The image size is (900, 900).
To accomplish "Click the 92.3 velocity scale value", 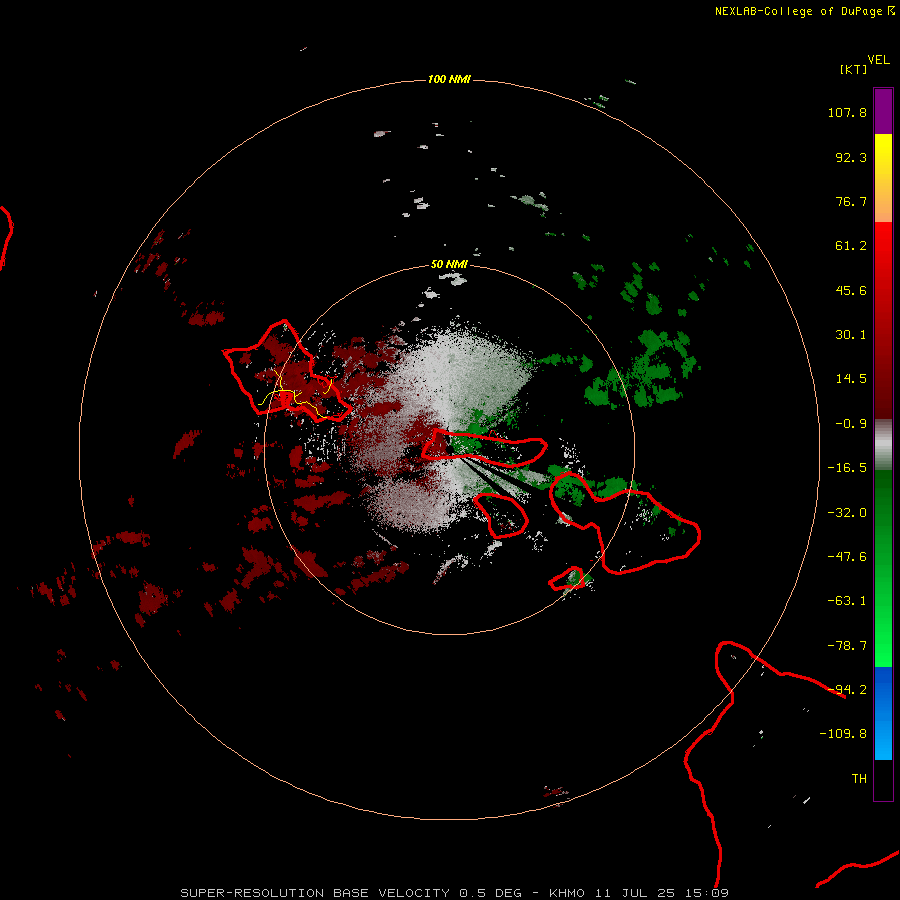I will click(851, 157).
